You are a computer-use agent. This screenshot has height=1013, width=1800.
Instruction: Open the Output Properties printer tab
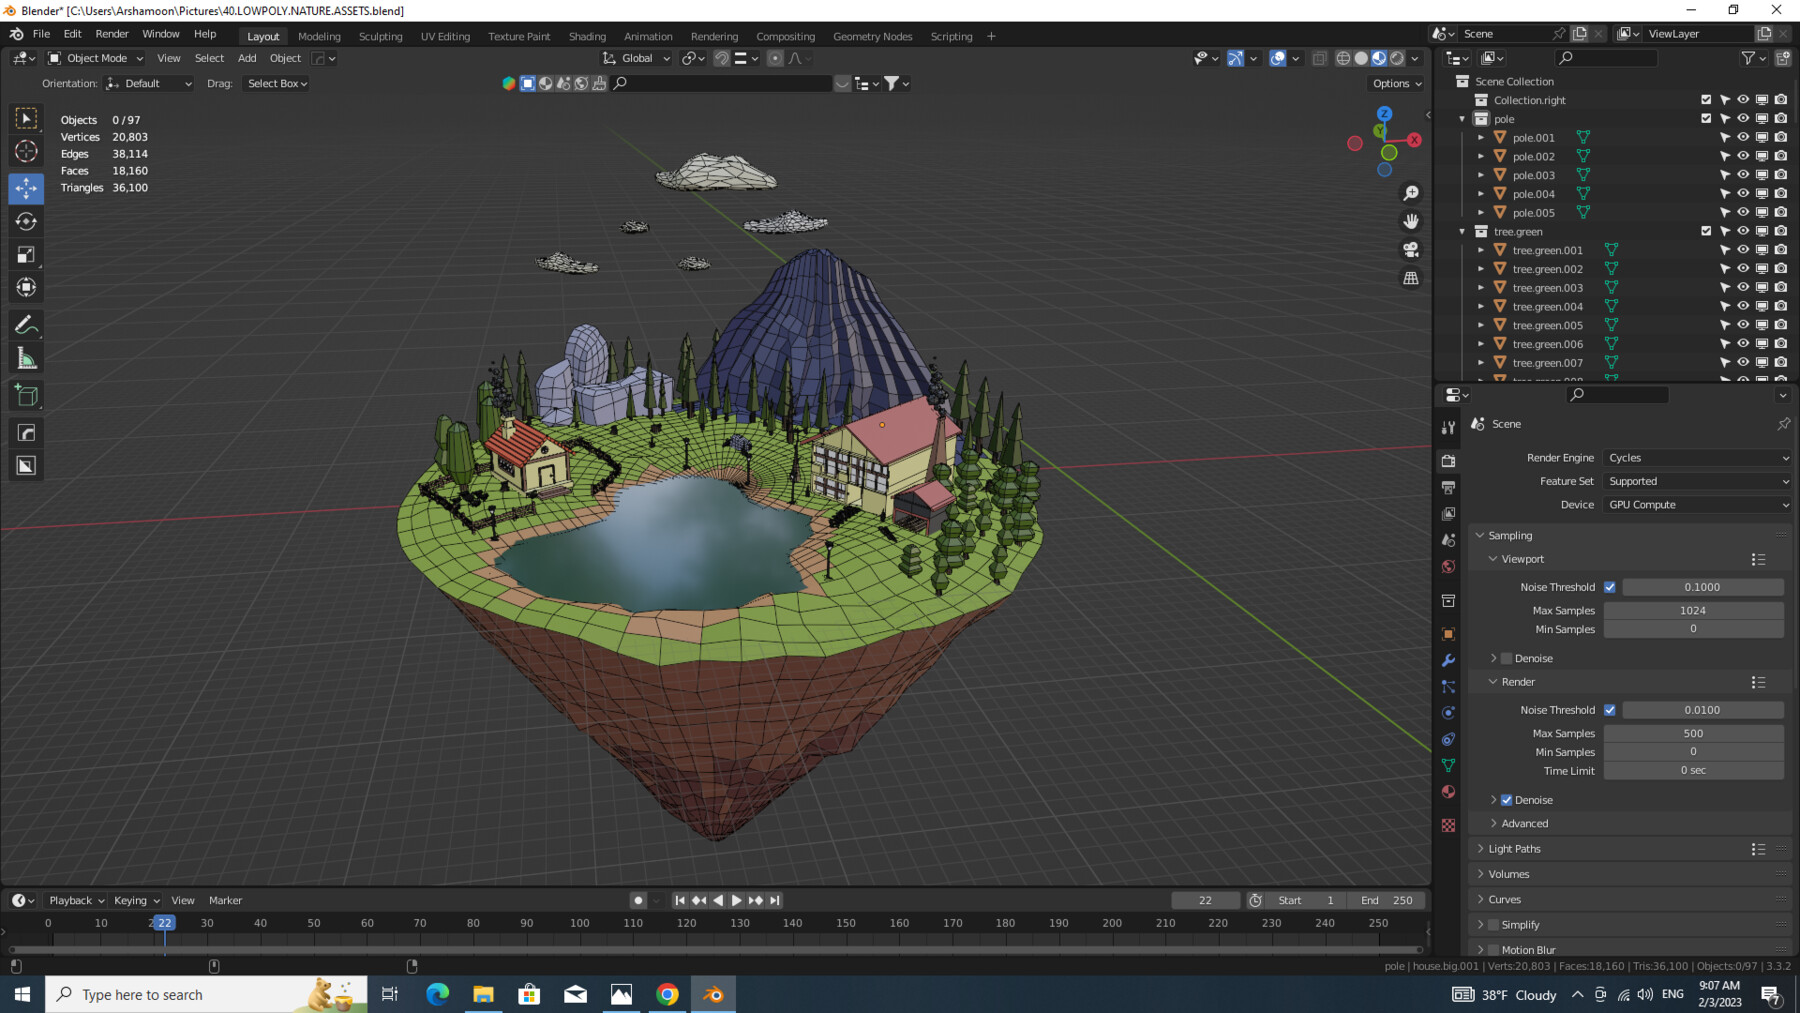pos(1448,486)
